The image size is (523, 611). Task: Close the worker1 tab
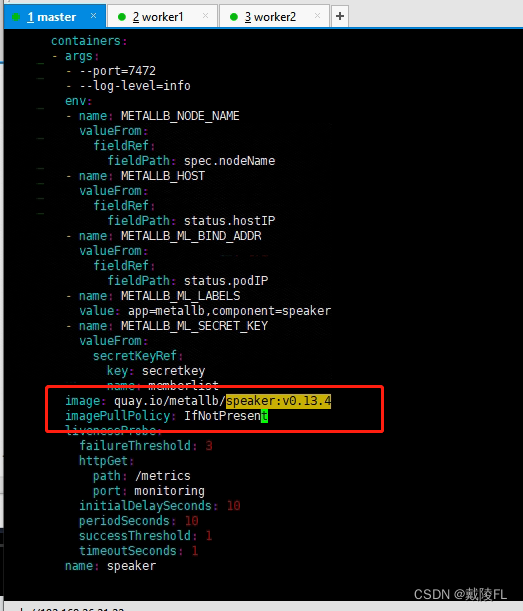tap(205, 16)
